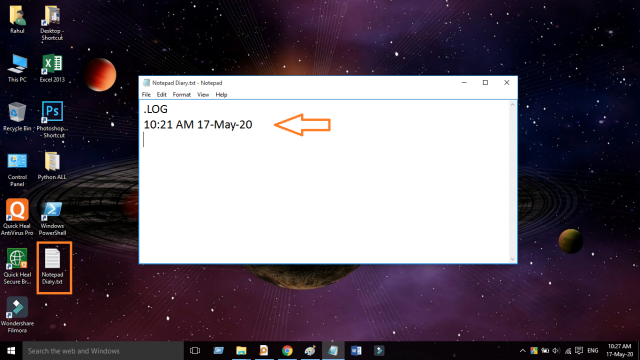Open the Edit menu in Notepad
Viewport: 640px width, 360px height.
click(162, 95)
